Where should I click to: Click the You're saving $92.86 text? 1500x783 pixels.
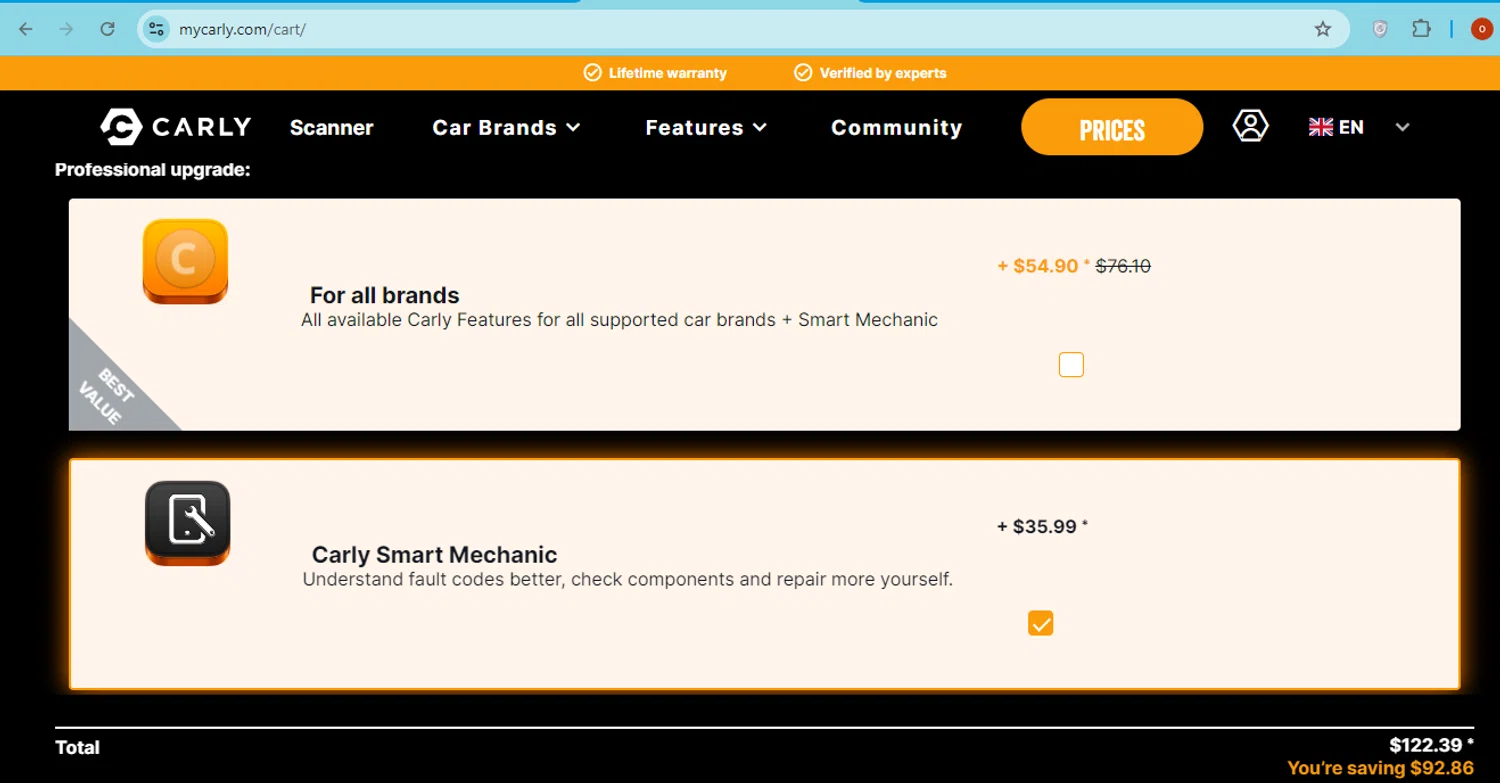tap(1380, 768)
